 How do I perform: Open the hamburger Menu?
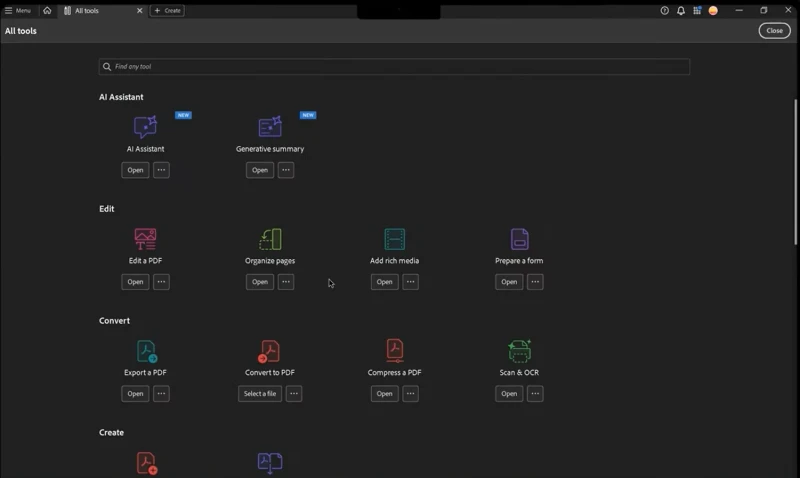tap(18, 10)
